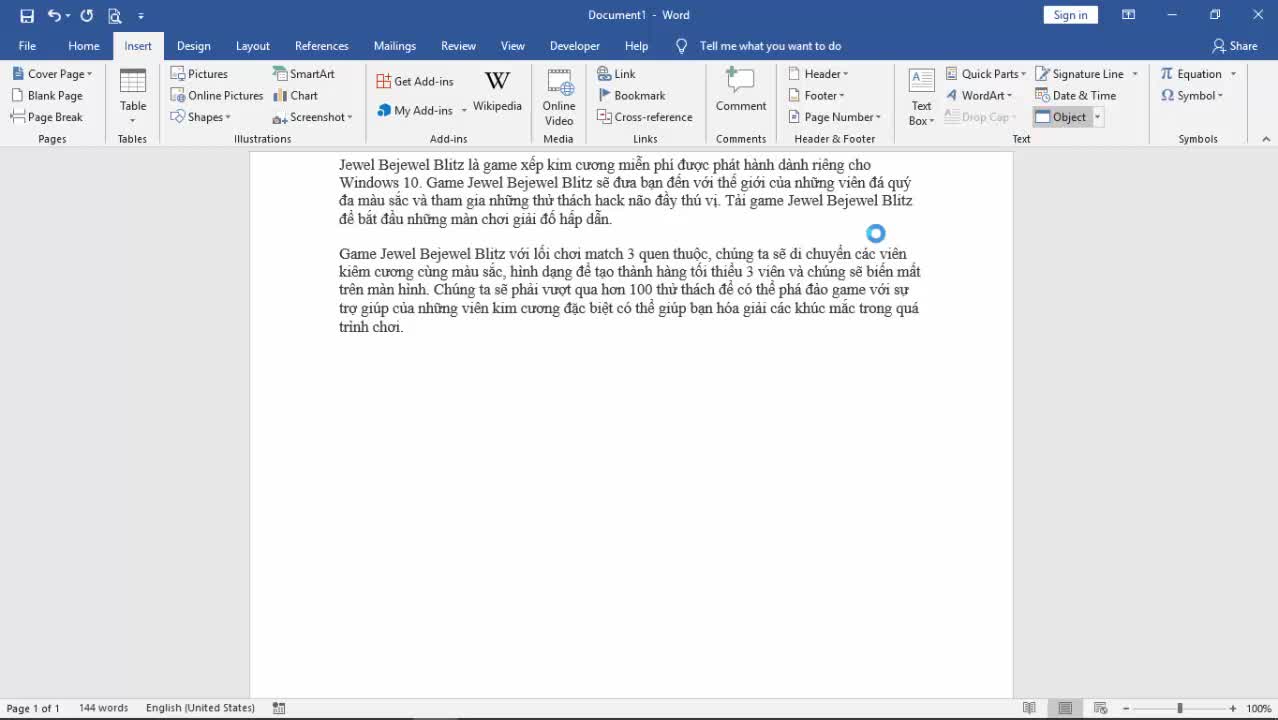1278x720 pixels.
Task: Click the Tell me what you want to do box
Action: (770, 46)
